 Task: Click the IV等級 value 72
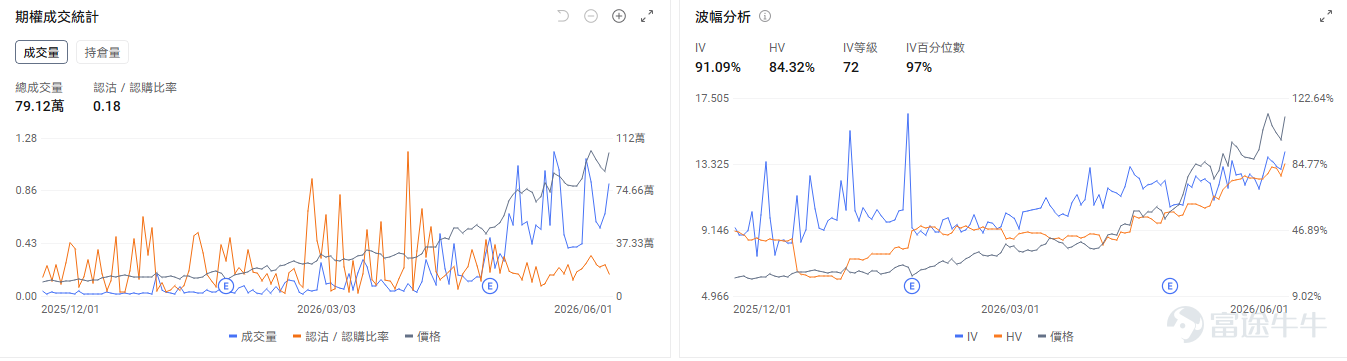(852, 67)
